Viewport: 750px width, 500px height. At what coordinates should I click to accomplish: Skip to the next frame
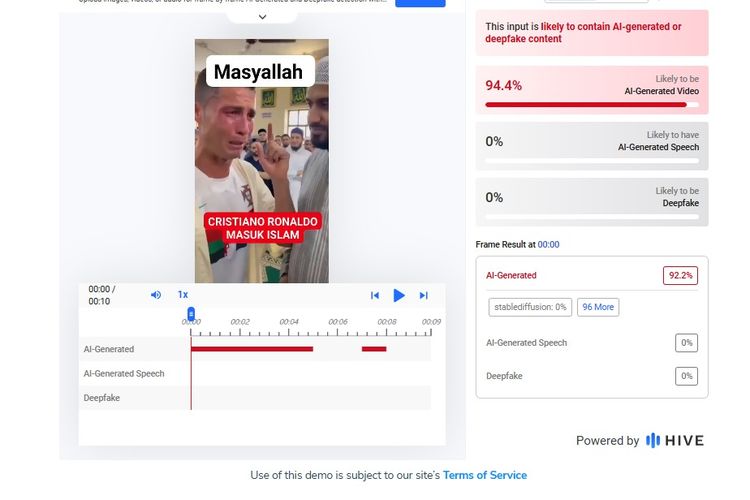tap(423, 295)
